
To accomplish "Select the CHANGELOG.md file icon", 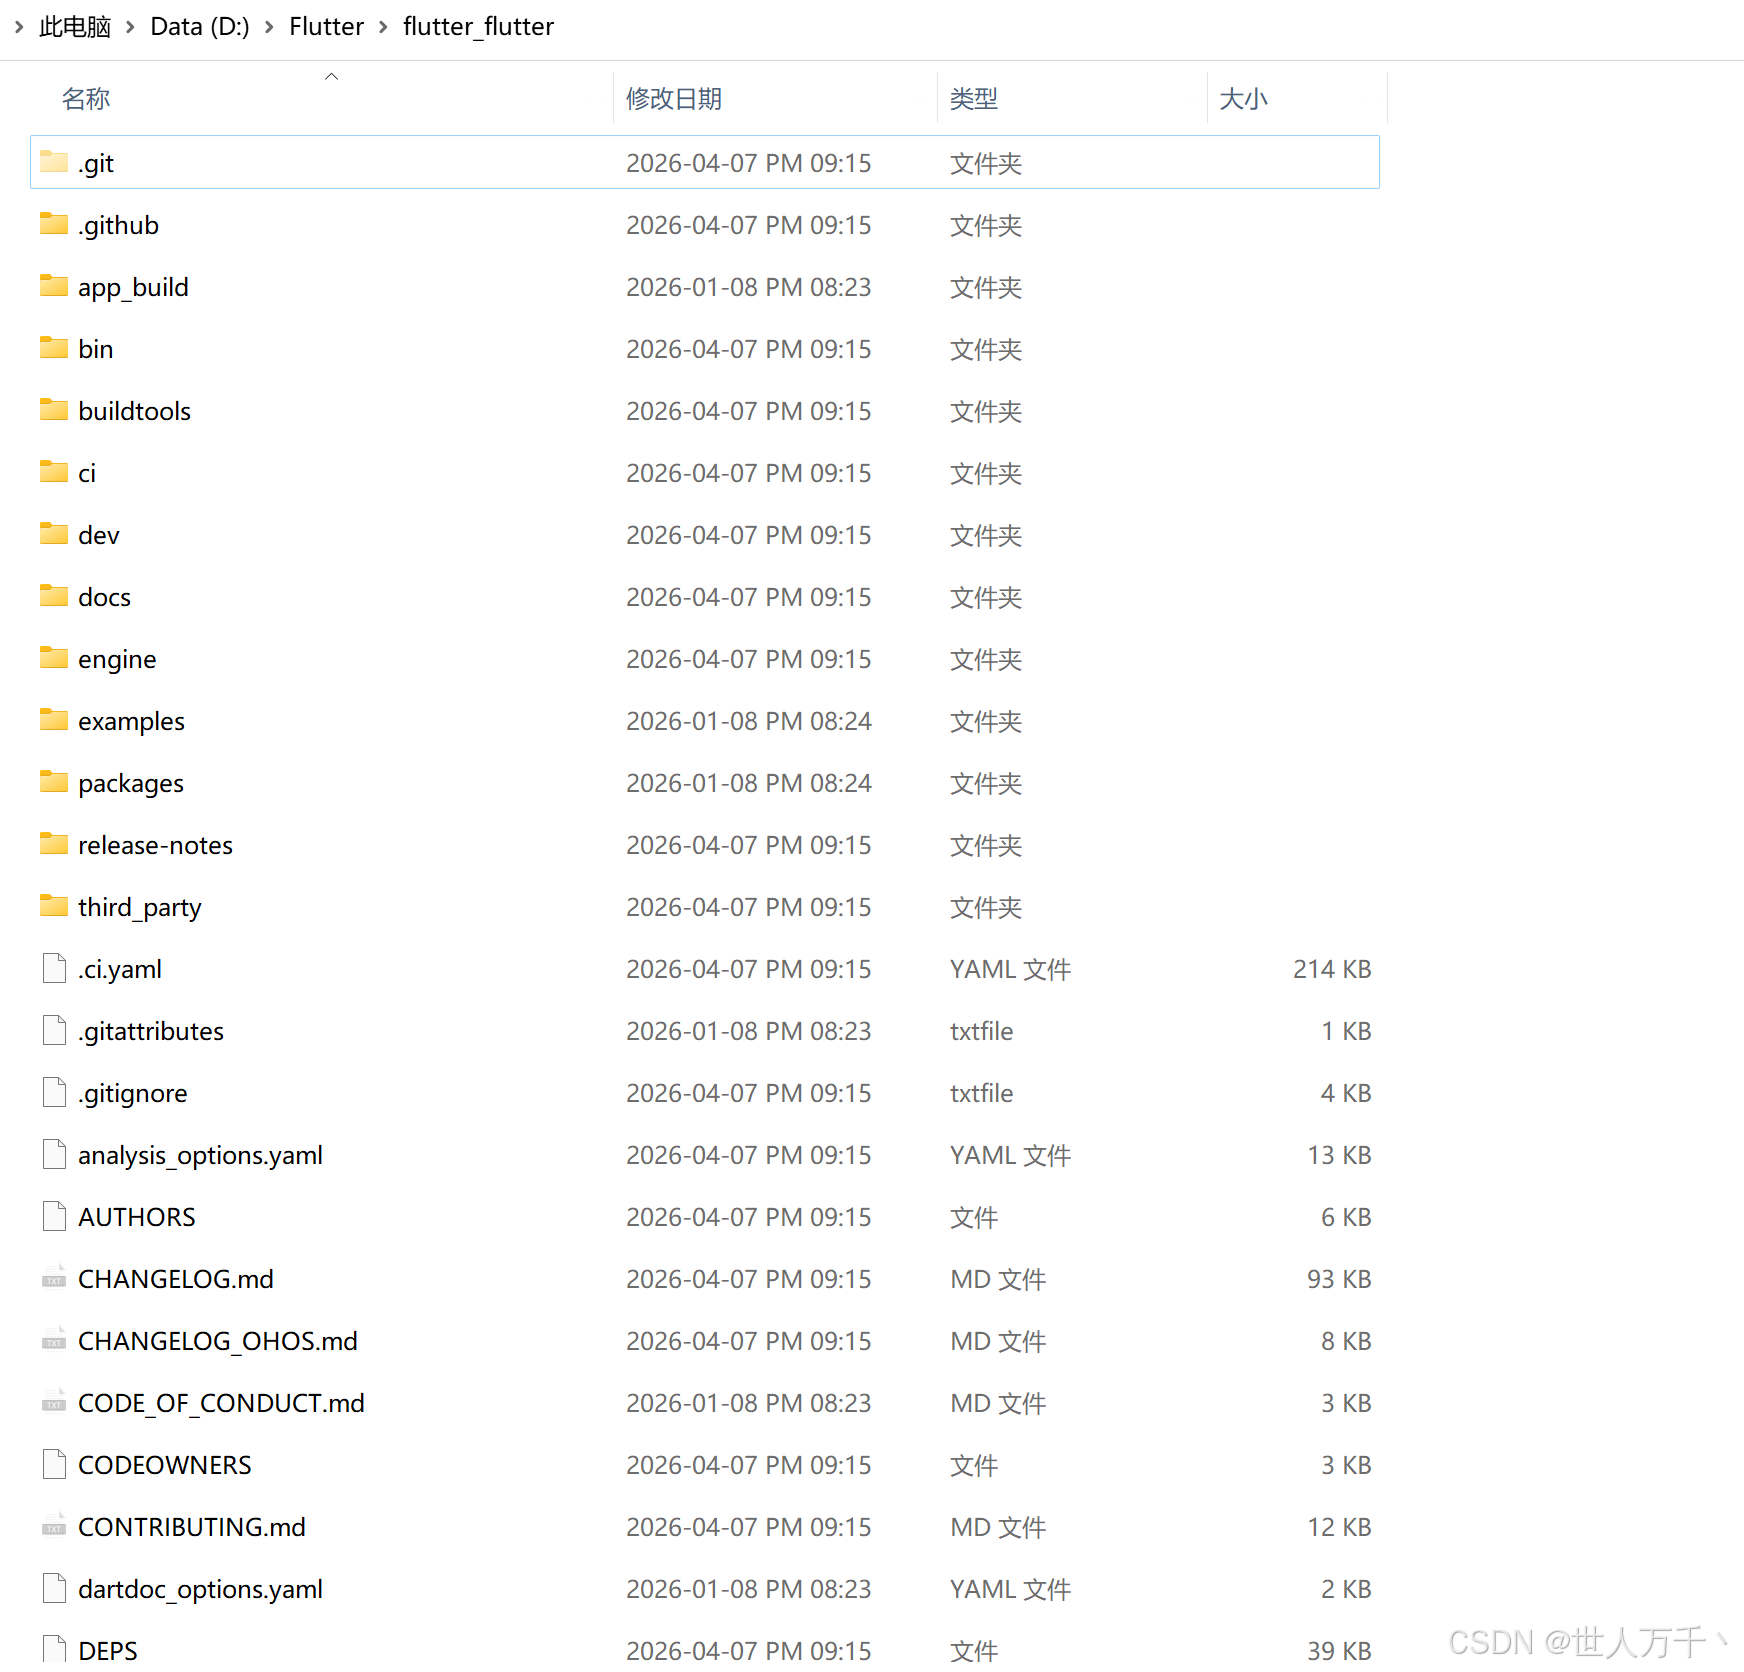I will pos(54,1278).
